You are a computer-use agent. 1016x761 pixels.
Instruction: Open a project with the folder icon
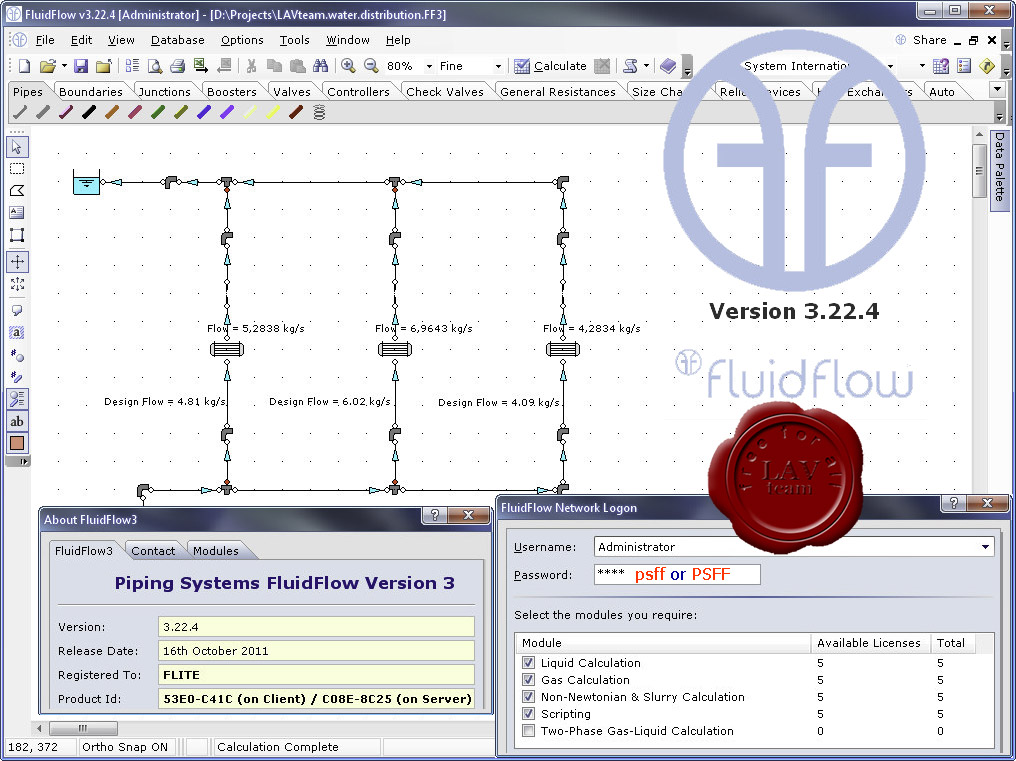[47, 66]
